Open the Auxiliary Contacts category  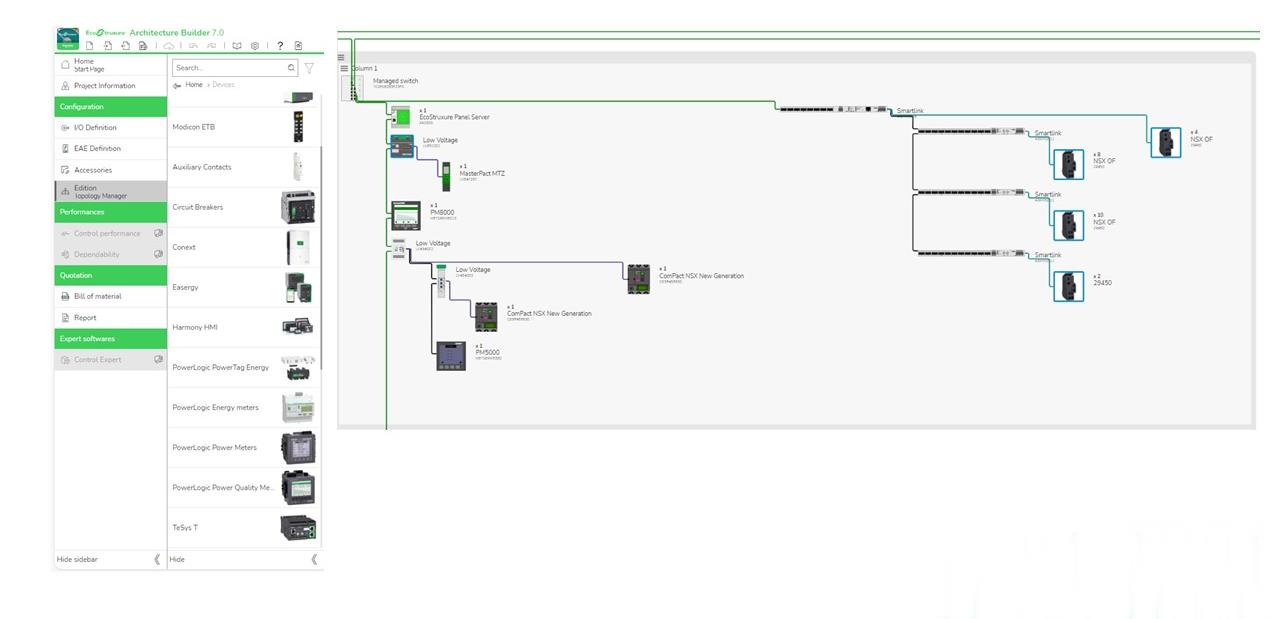[245, 167]
